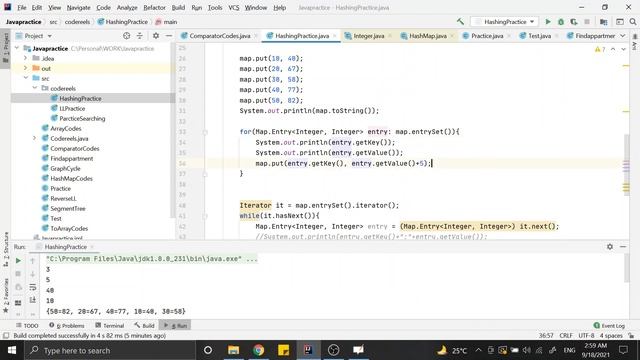The image size is (640, 360).
Task: Click the 36:57 cursor position indicator
Action: click(x=546, y=336)
